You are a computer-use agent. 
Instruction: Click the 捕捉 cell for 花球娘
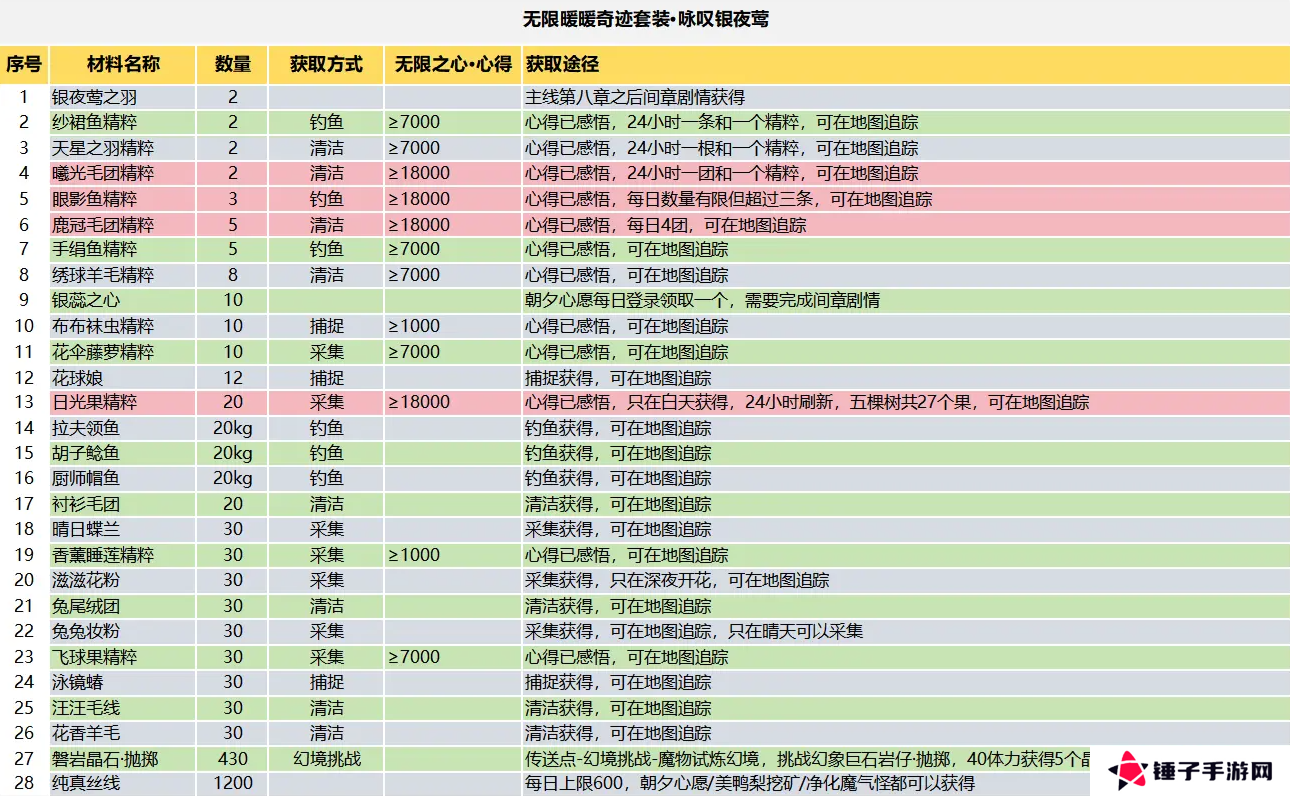coord(326,377)
